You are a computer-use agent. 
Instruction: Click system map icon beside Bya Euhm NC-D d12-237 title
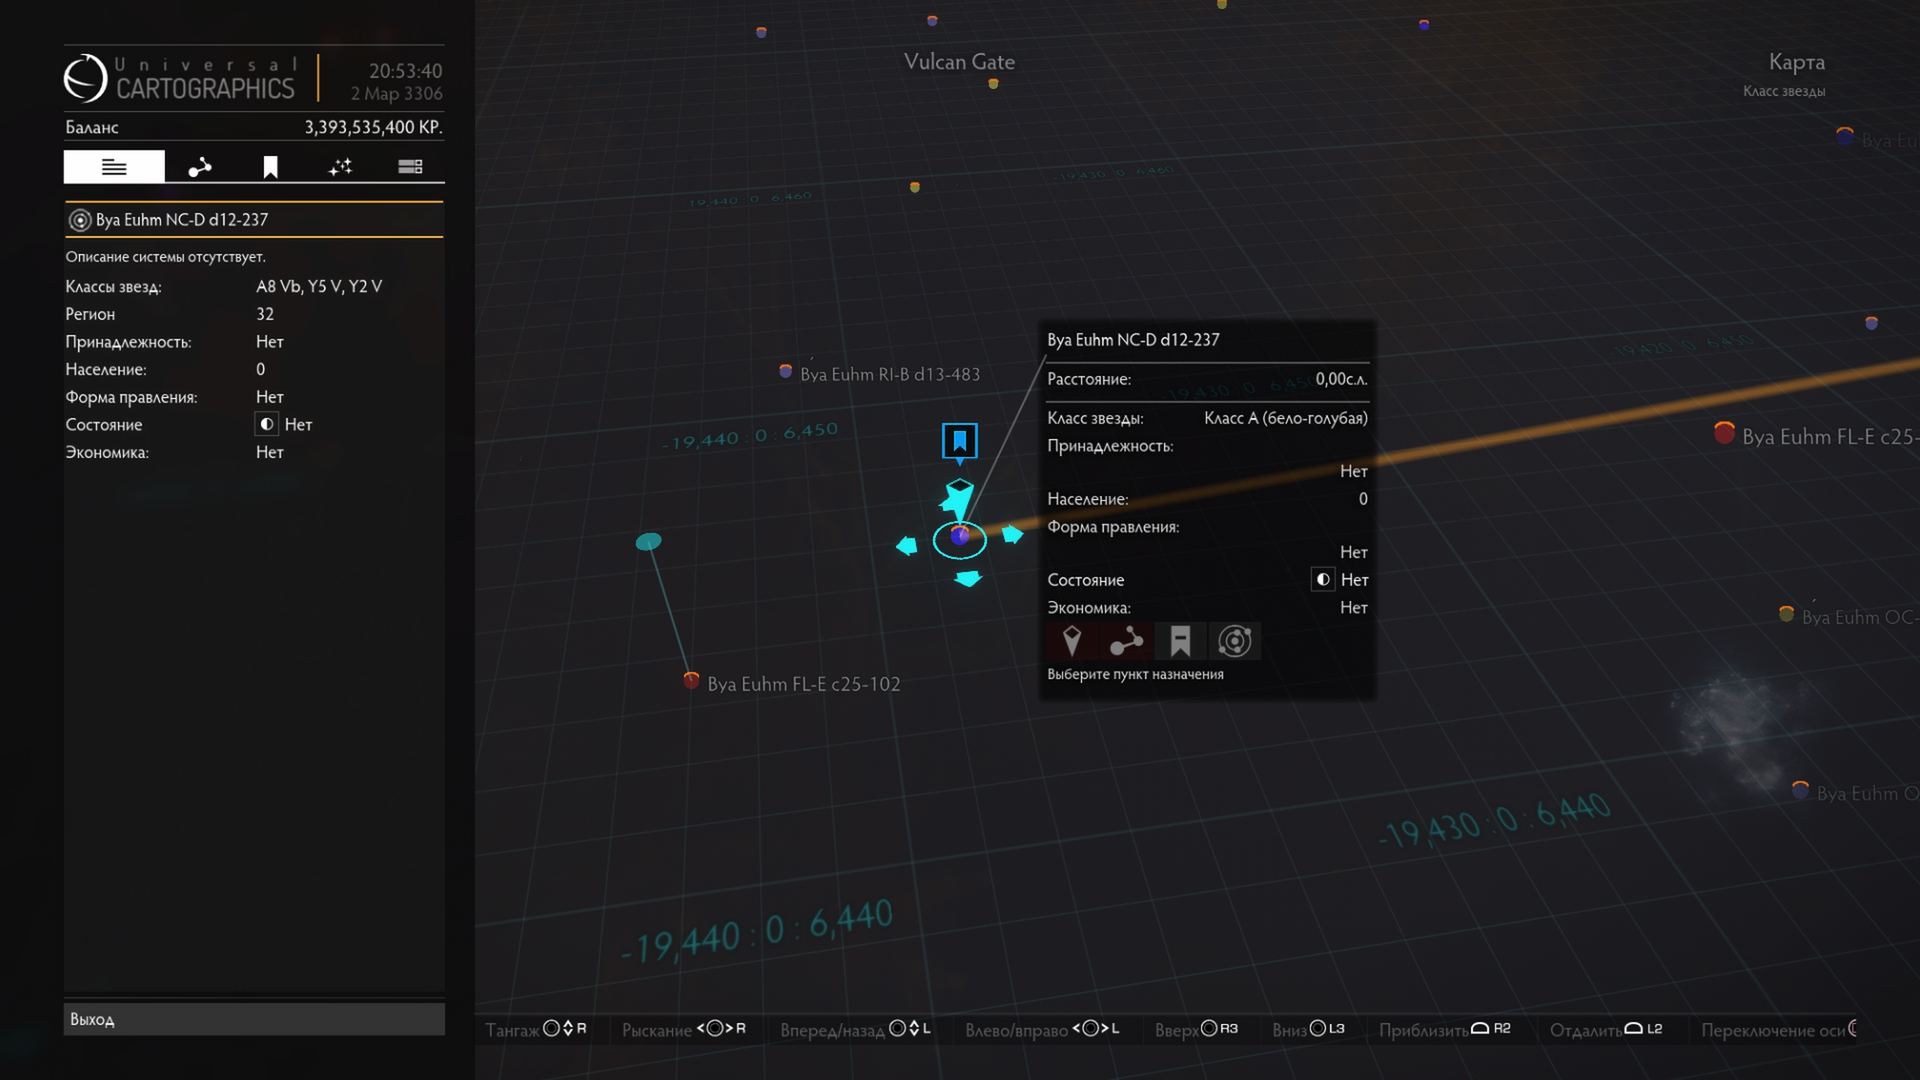click(80, 220)
